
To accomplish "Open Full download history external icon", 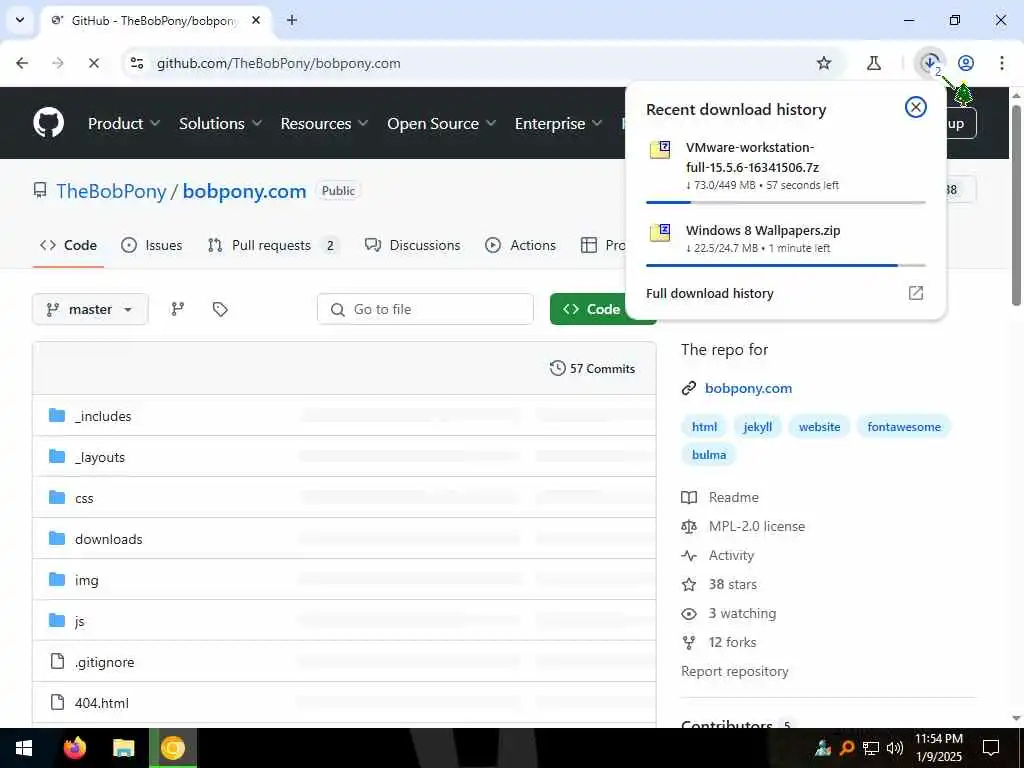I will tap(916, 293).
